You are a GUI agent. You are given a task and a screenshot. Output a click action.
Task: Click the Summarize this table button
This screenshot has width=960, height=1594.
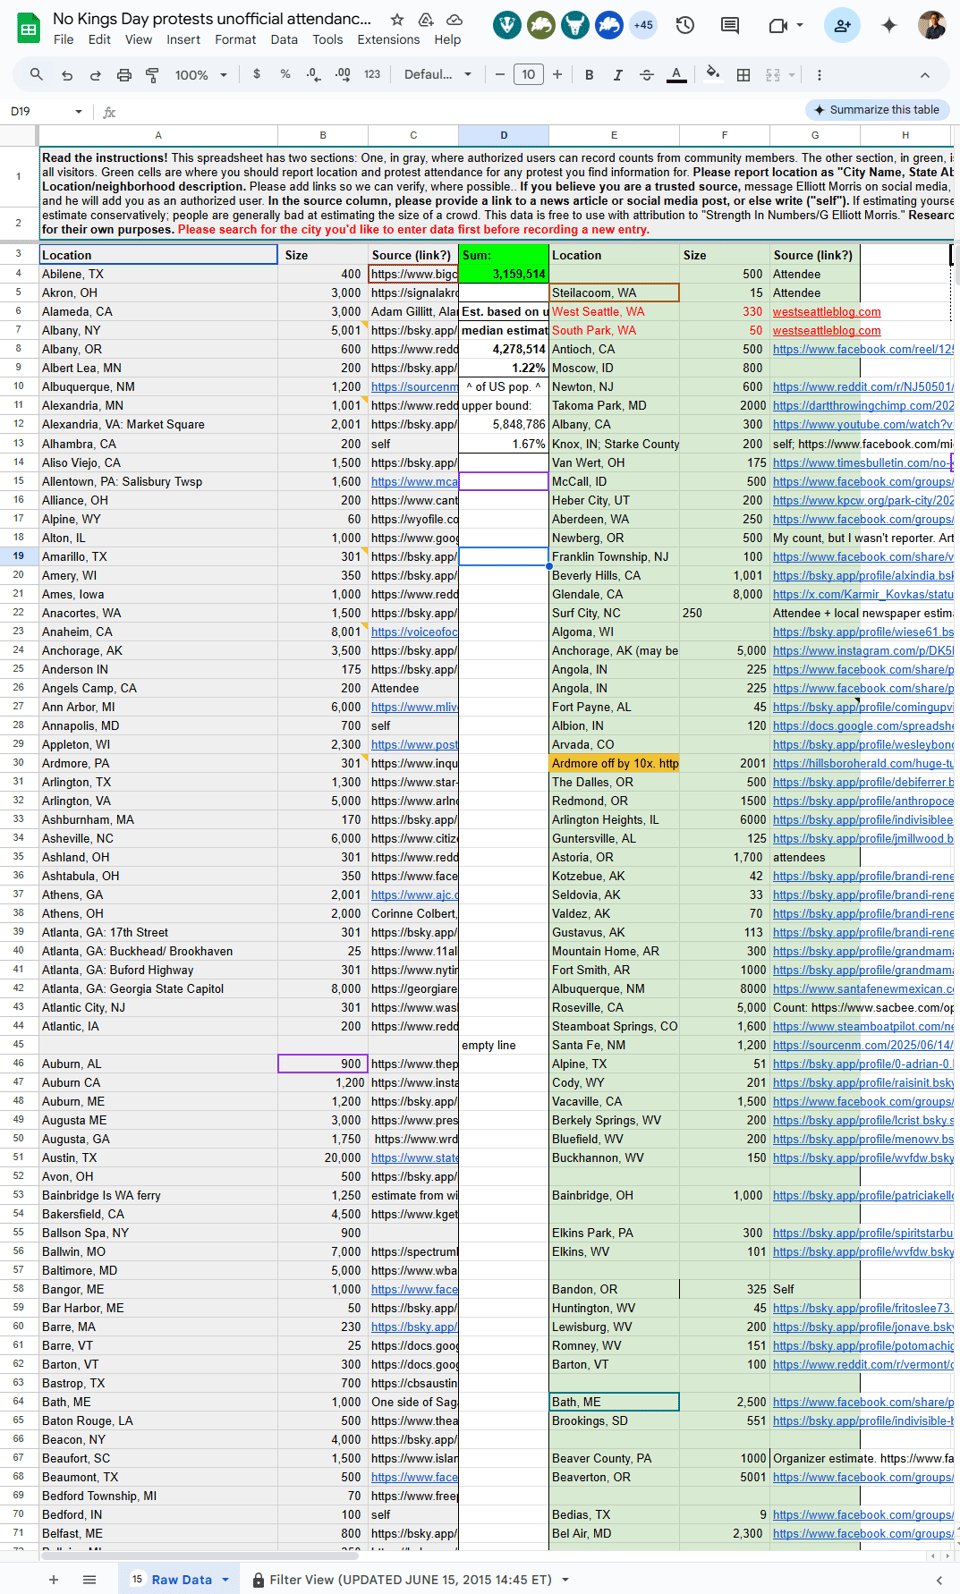click(x=877, y=110)
